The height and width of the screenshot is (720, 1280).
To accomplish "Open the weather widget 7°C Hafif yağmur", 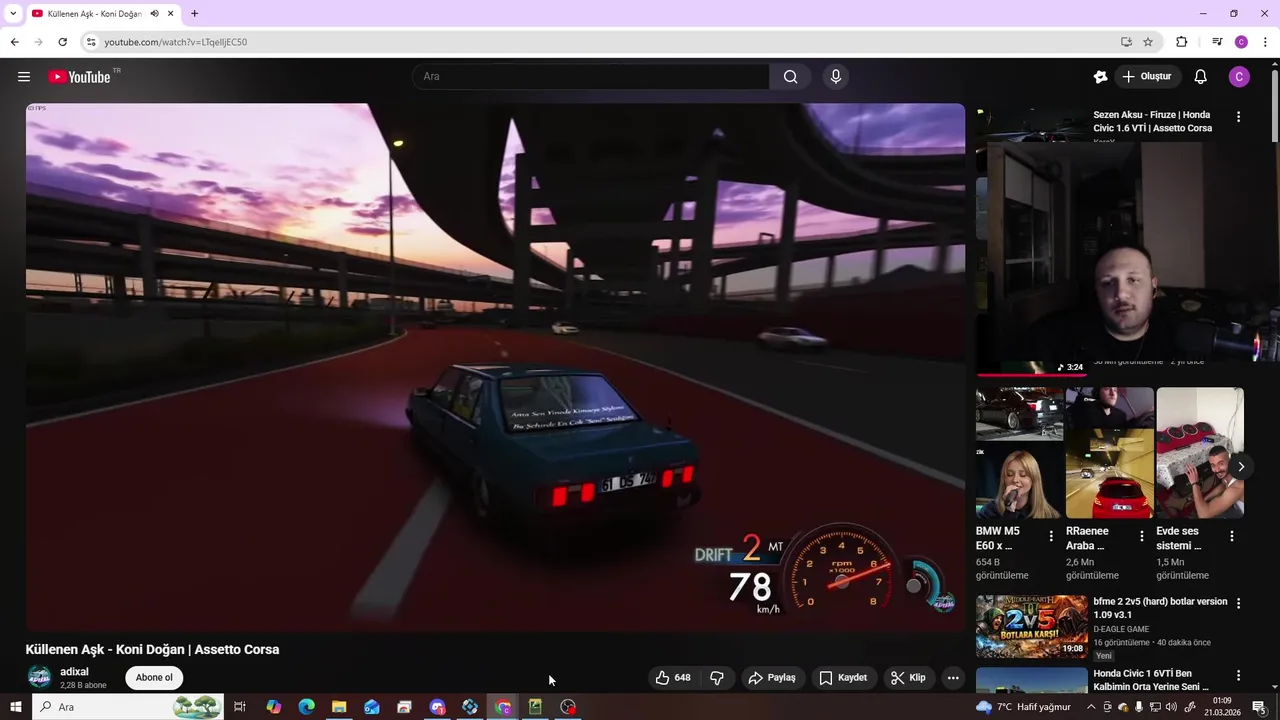I will pos(1023,707).
